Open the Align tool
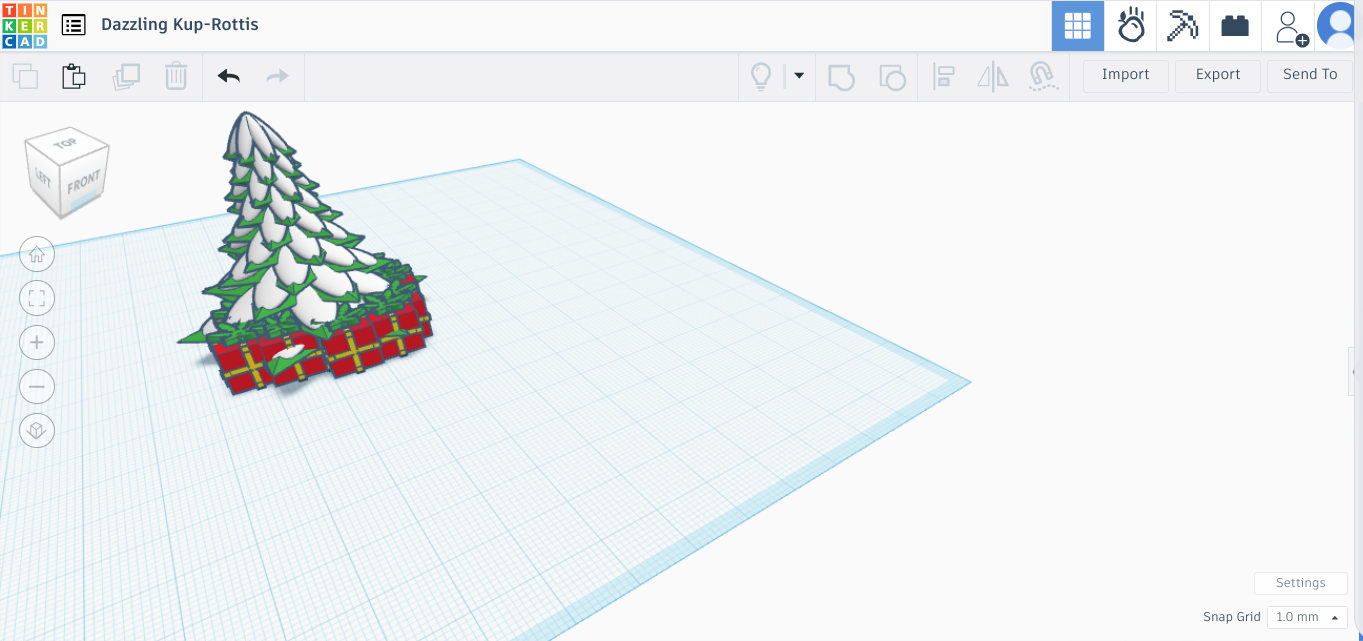 [x=943, y=77]
